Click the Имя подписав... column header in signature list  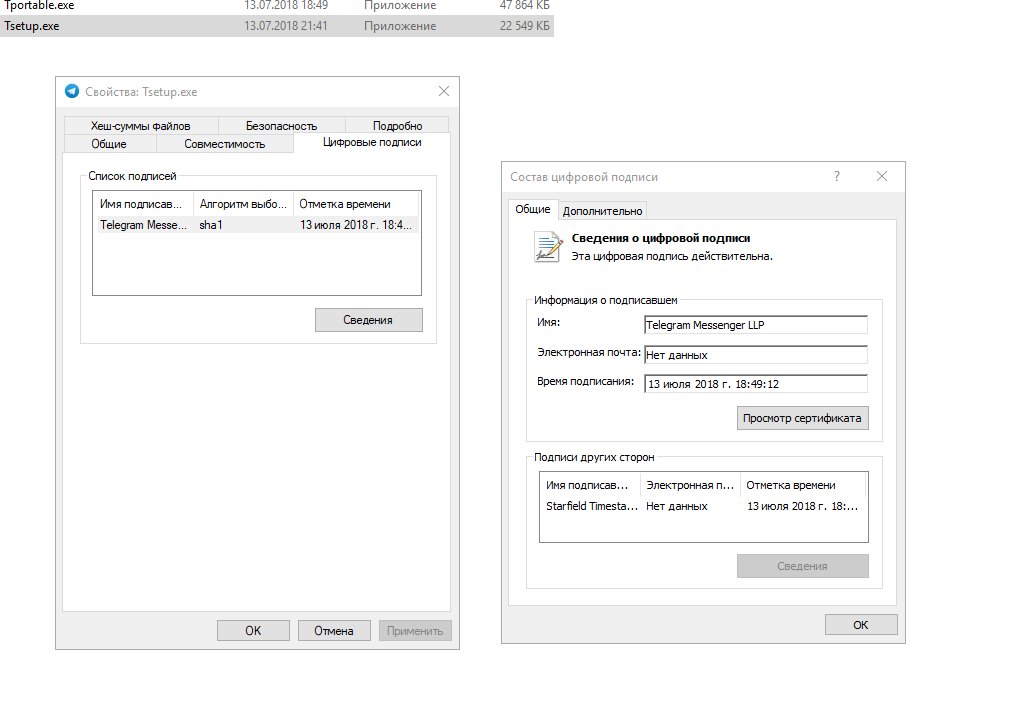tap(143, 204)
